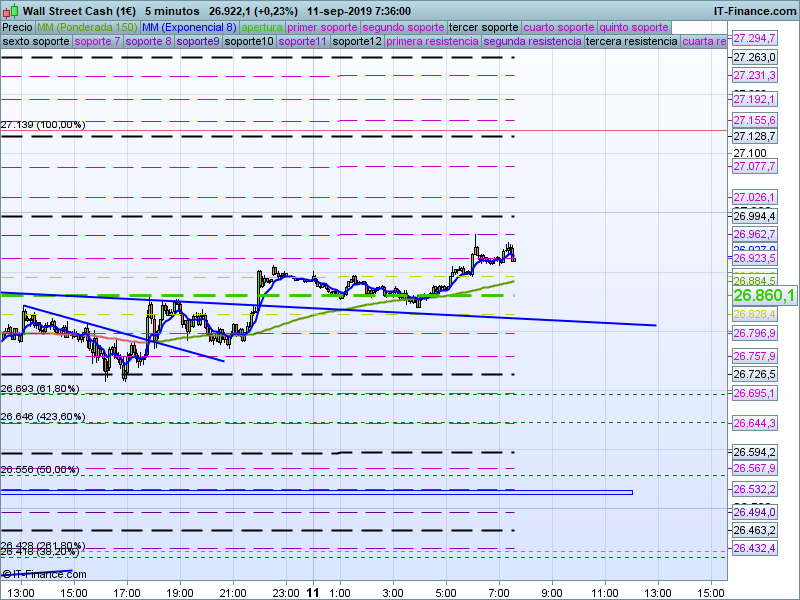Viewport: 800px width, 600px height.
Task: Click the 9:00 time axis label
Action: (x=552, y=593)
